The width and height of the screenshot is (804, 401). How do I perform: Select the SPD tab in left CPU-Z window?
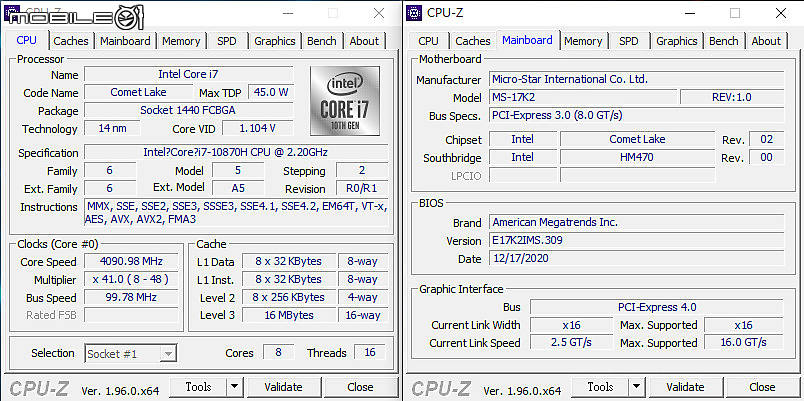pos(227,41)
